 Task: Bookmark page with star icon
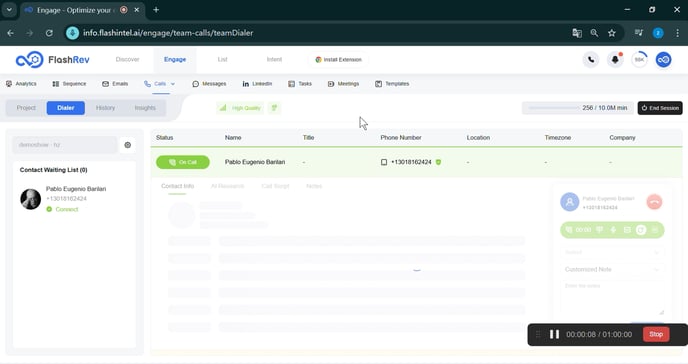pyautogui.click(x=612, y=33)
